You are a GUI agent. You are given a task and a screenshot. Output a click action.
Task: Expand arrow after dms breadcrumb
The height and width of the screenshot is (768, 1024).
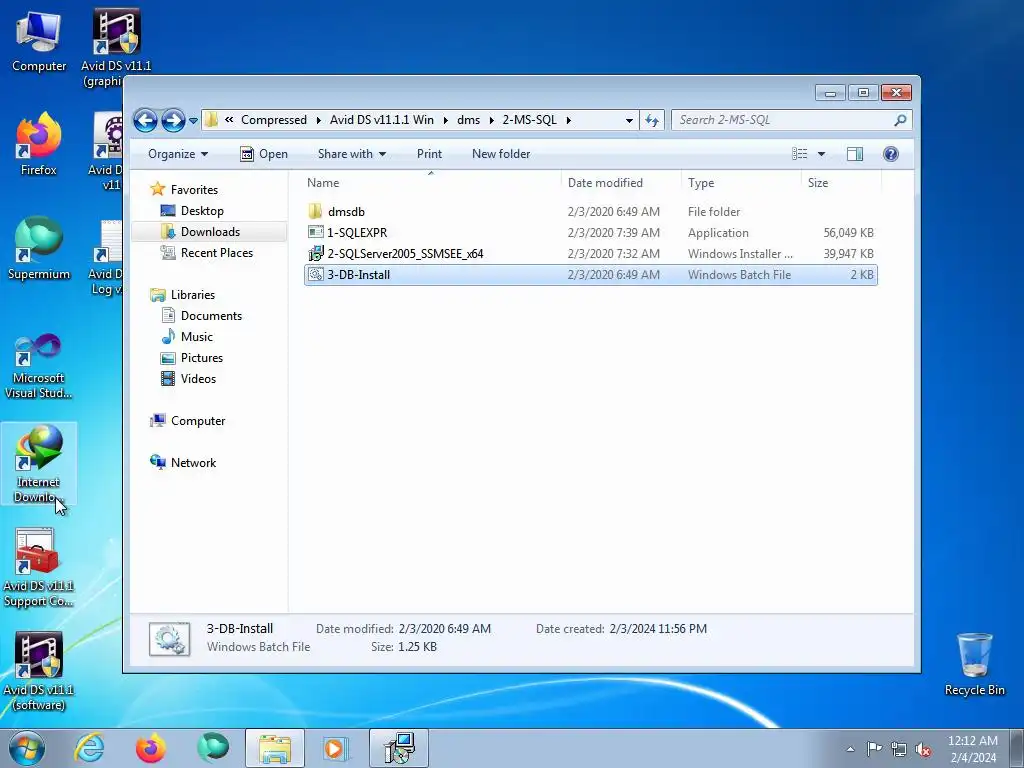492,121
